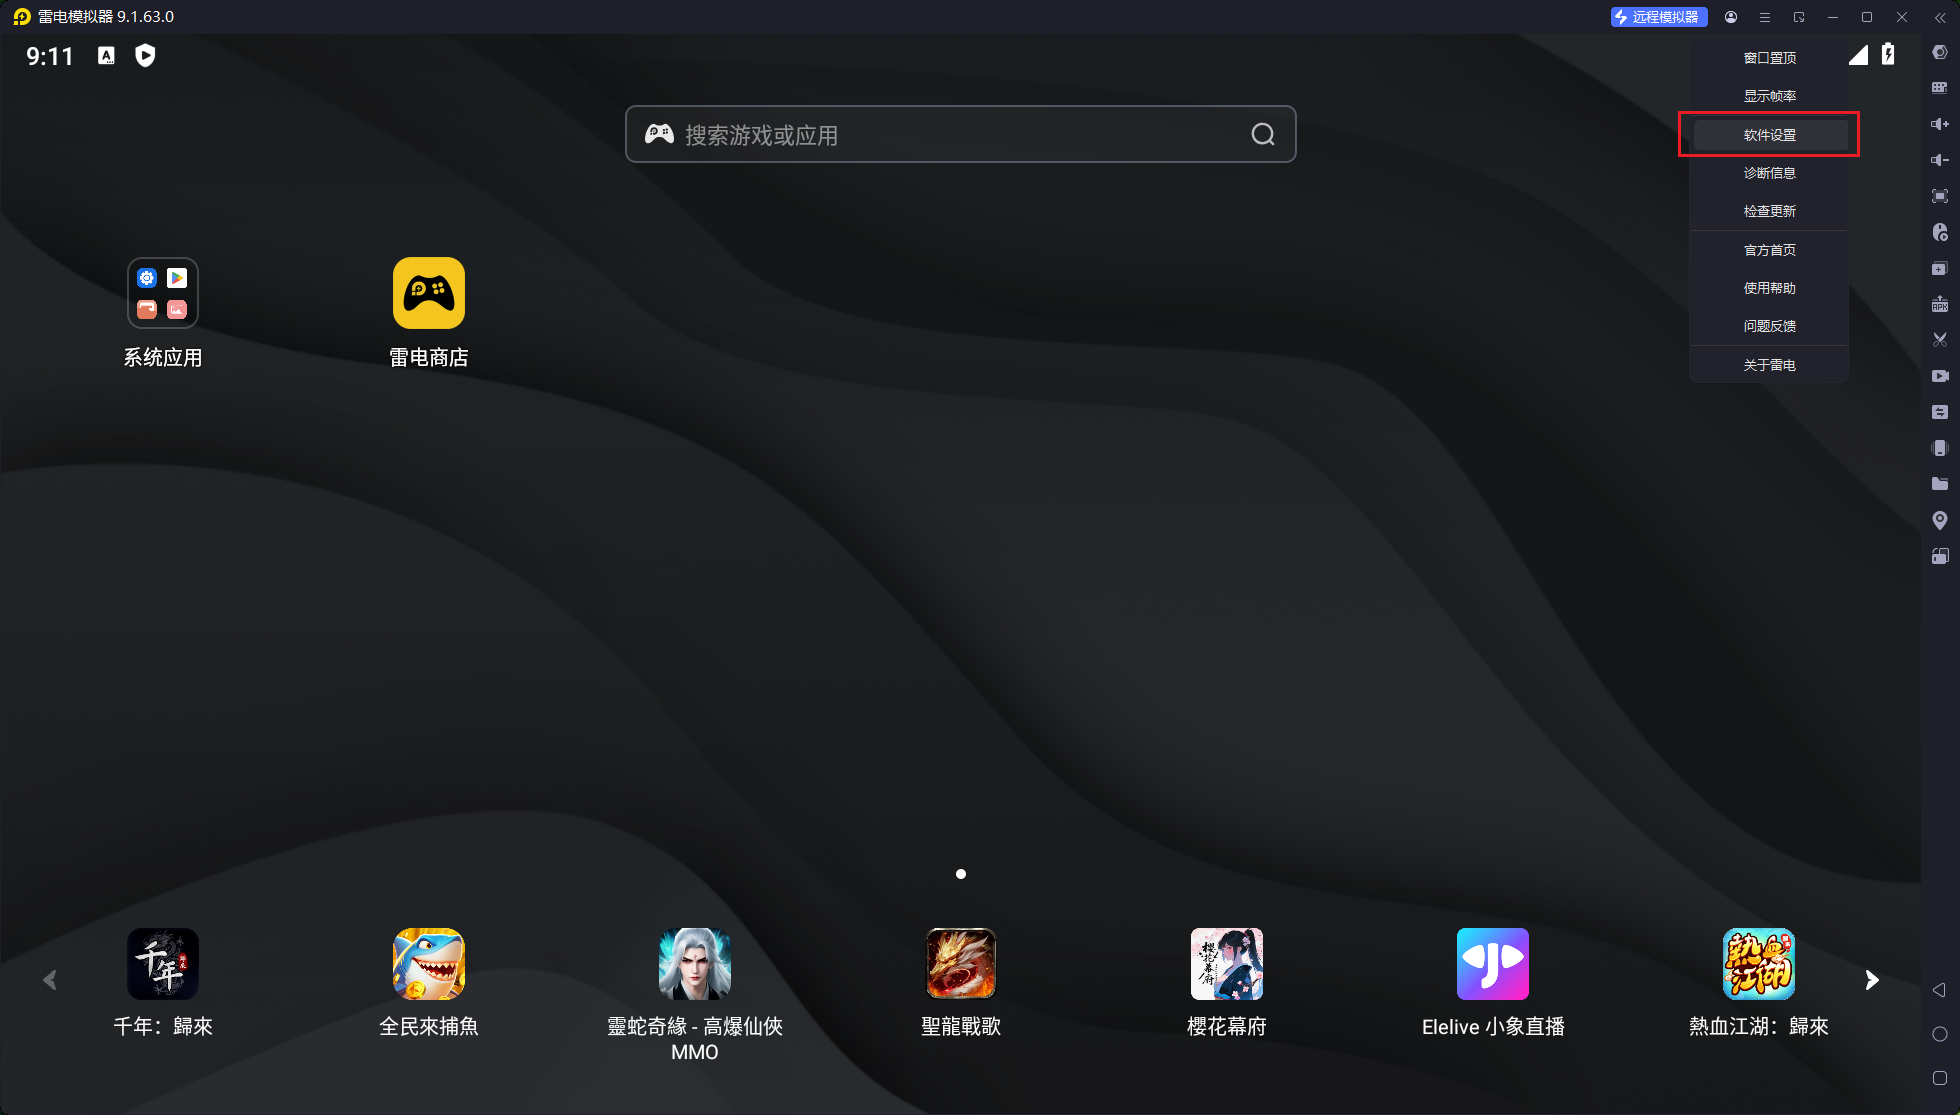Start the video recorder from sidebar
This screenshot has height=1115, width=1960.
(1939, 376)
